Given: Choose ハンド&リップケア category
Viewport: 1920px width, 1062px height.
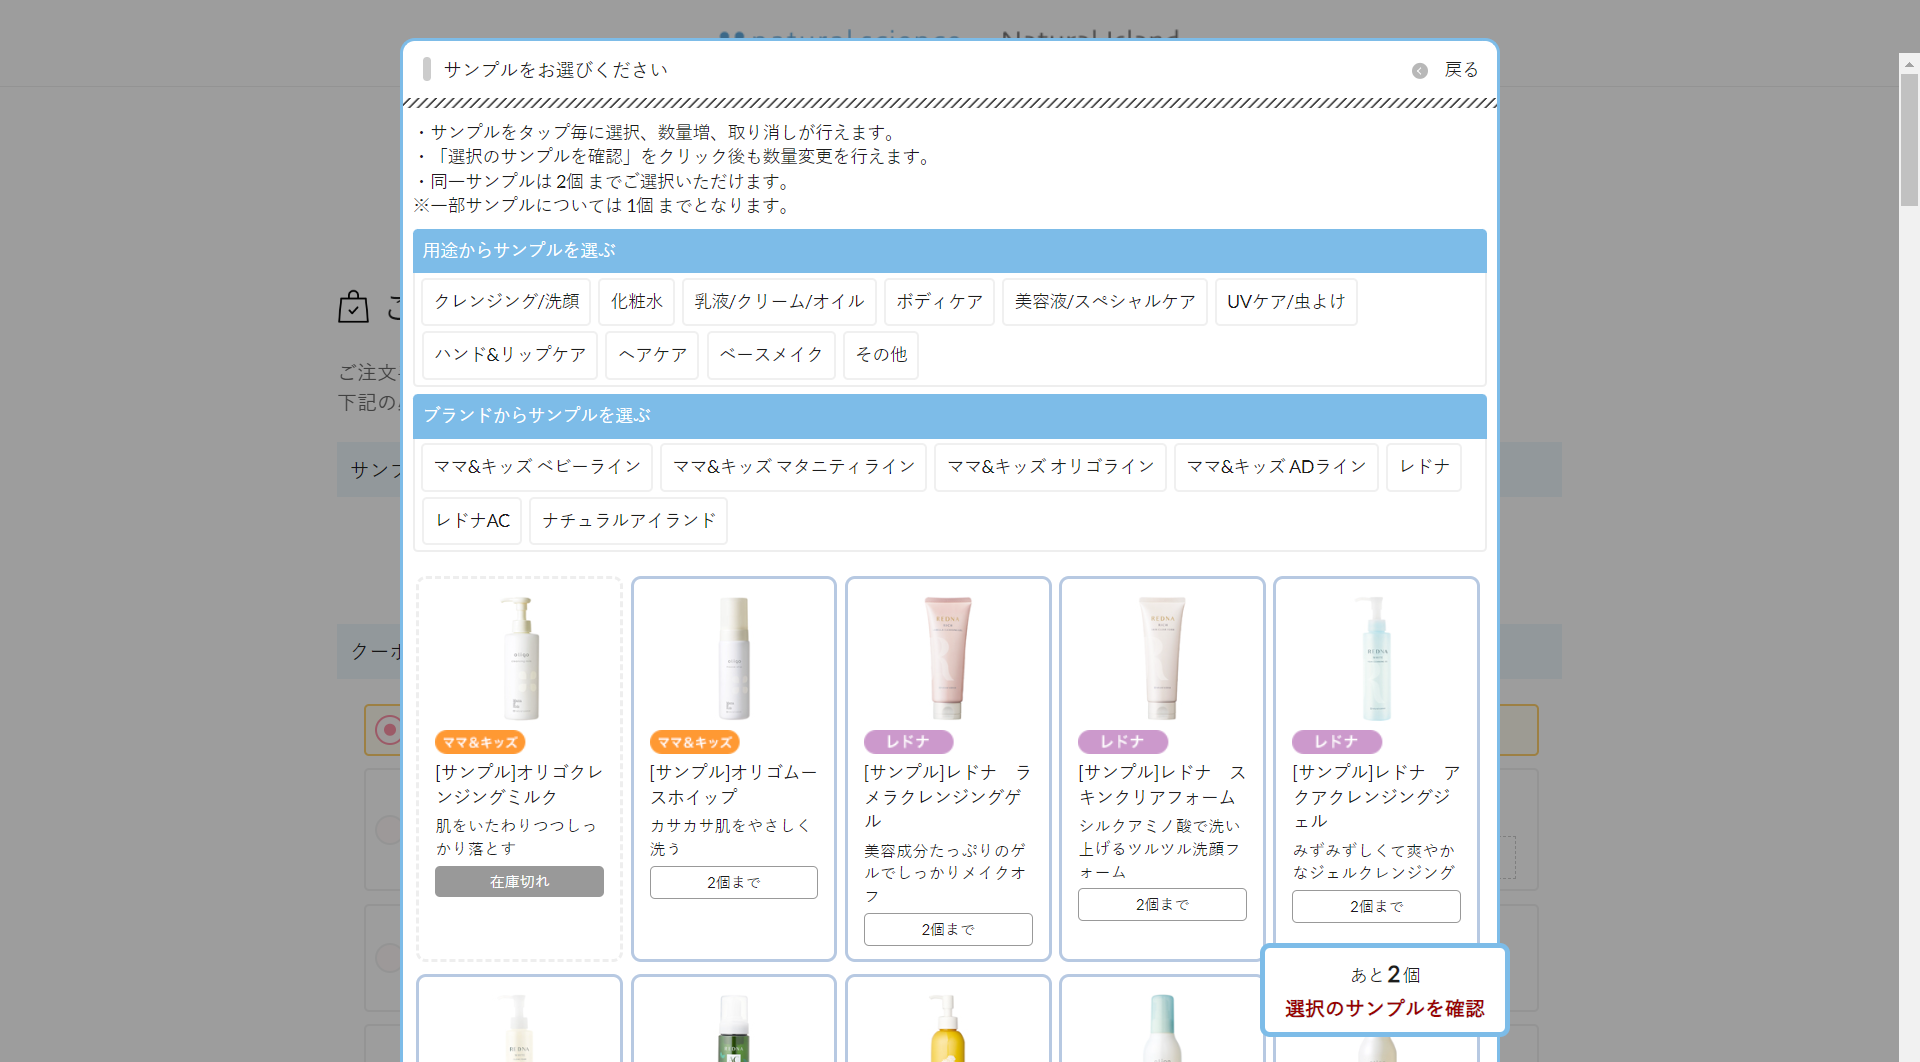Looking at the screenshot, I should 510,355.
